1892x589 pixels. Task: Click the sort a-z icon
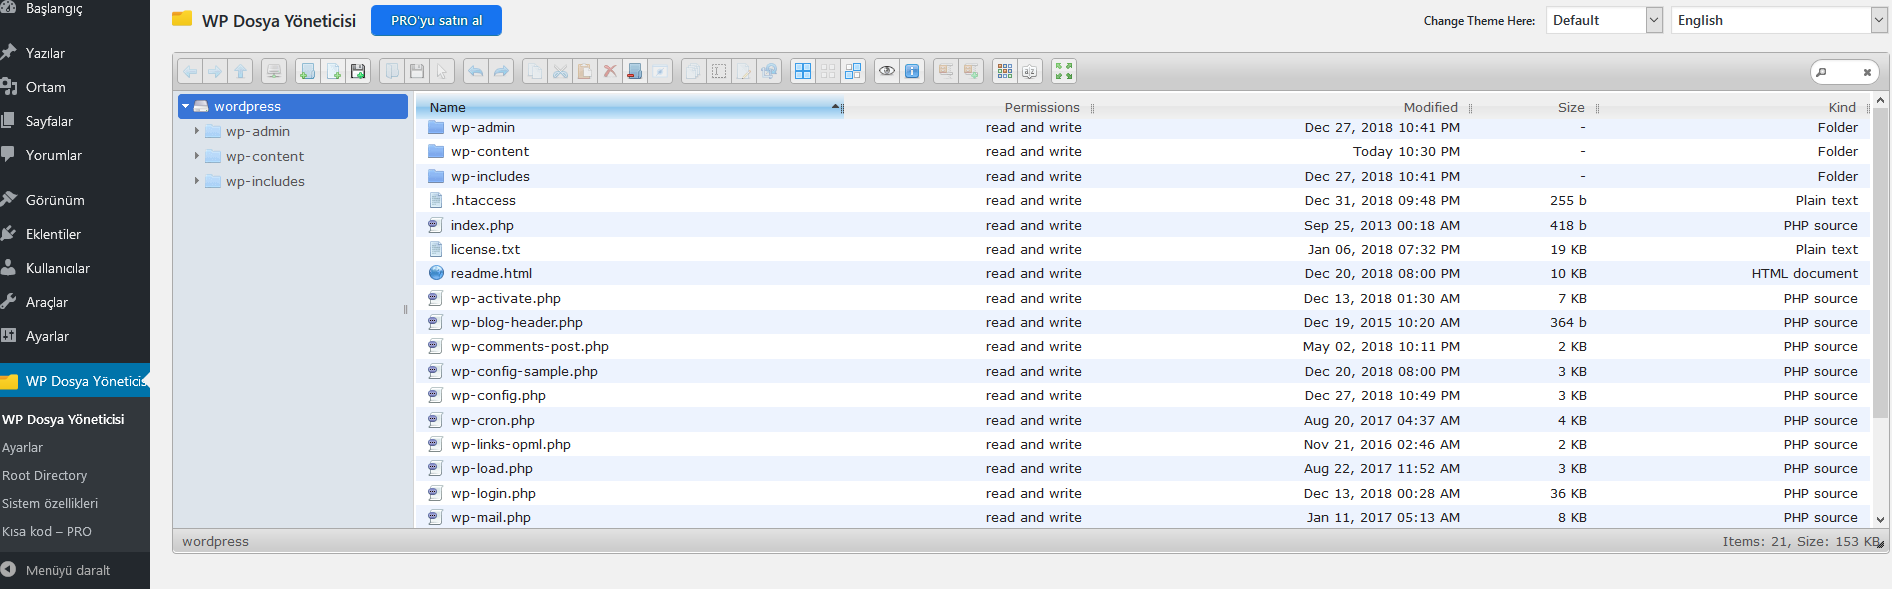(x=1030, y=71)
